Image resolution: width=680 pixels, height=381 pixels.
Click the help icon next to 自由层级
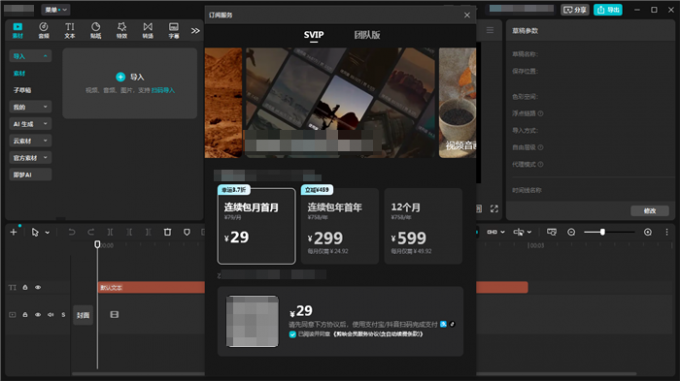(x=540, y=147)
